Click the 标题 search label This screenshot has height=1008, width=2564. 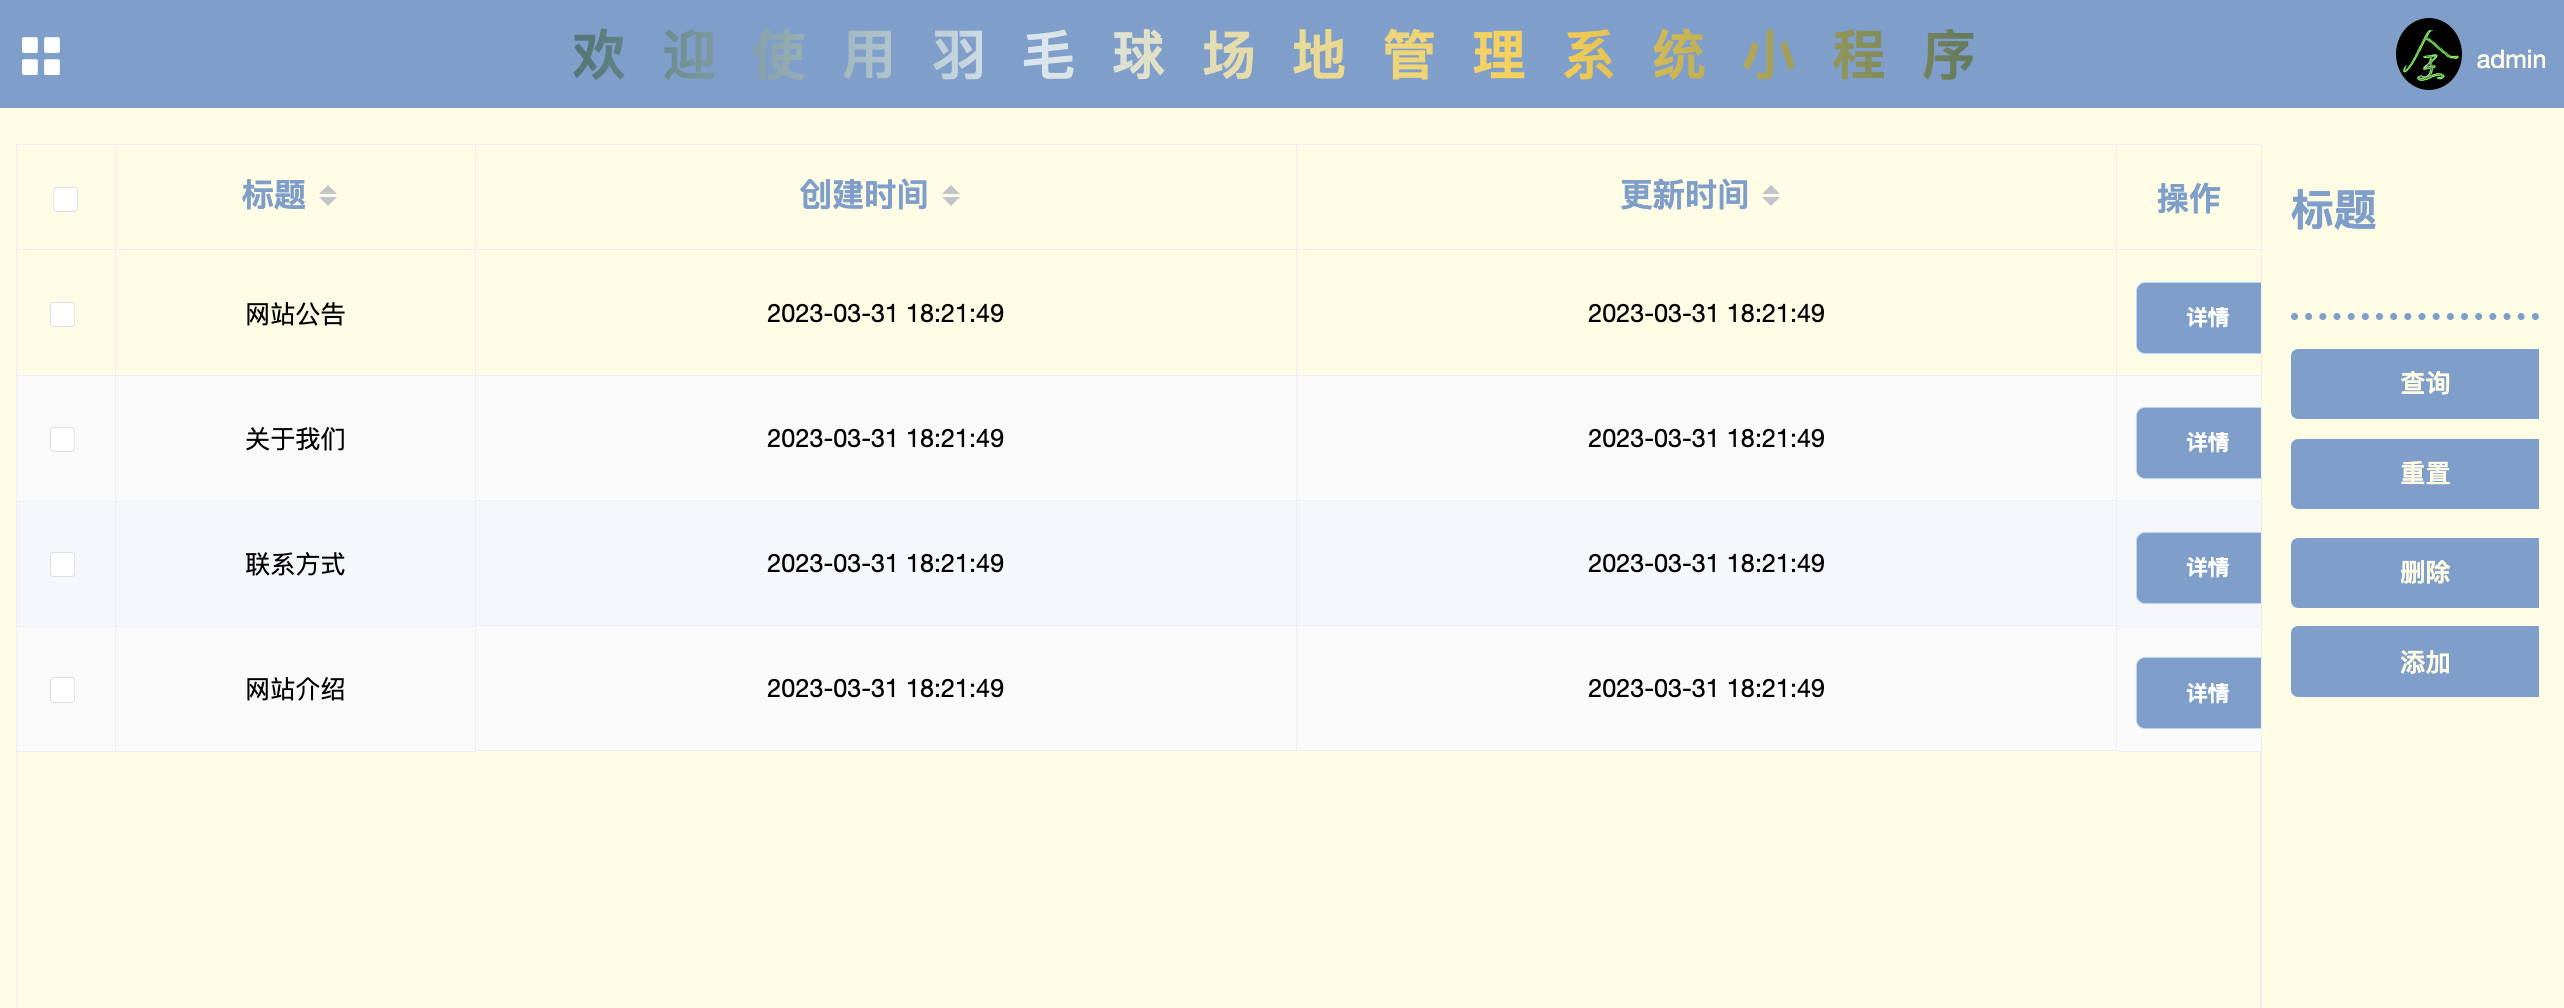click(2333, 210)
